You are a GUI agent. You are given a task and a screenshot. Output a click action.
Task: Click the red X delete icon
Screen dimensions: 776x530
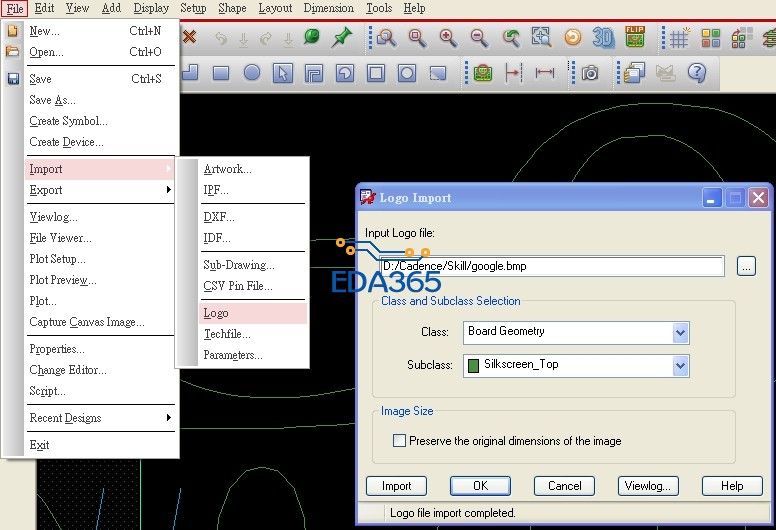pos(189,38)
